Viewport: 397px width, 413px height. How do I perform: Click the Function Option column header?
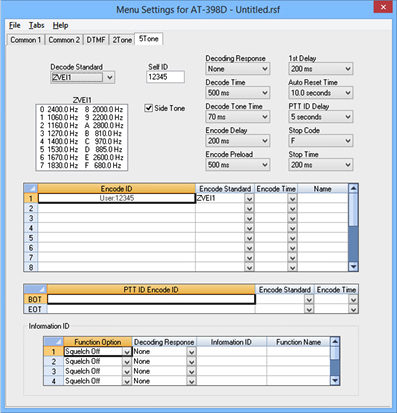click(x=98, y=342)
